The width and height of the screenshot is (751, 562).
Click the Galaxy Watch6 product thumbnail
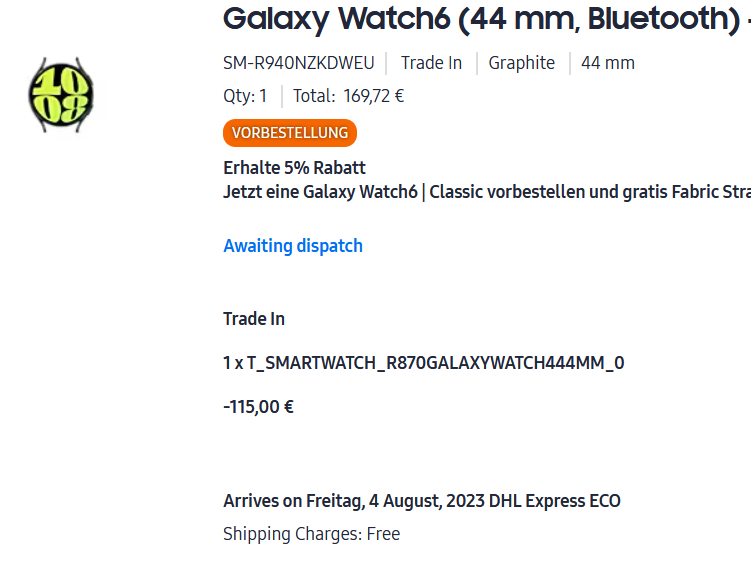pos(60,96)
